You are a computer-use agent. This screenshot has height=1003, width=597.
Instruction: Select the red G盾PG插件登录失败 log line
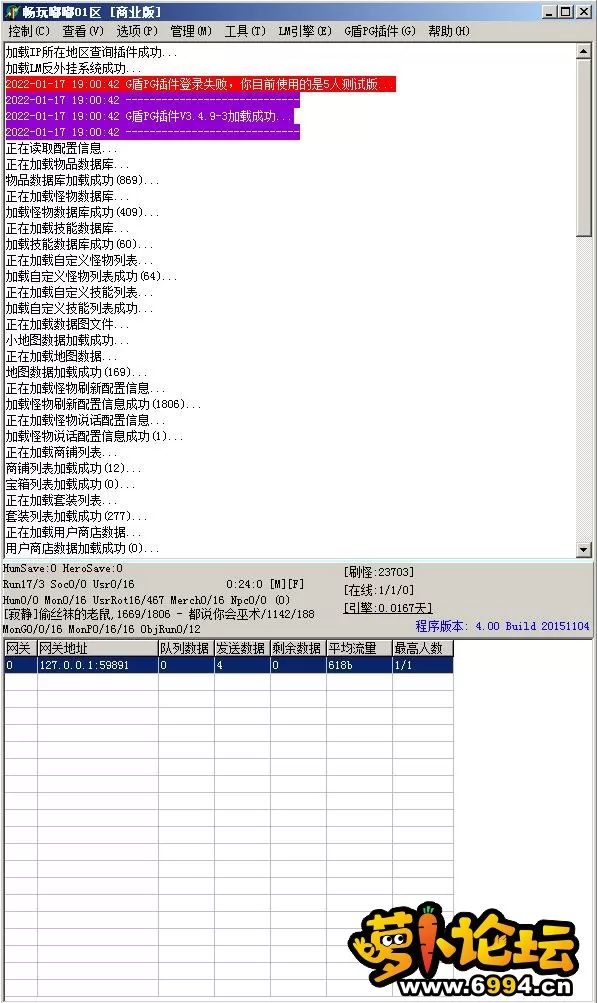(x=200, y=84)
